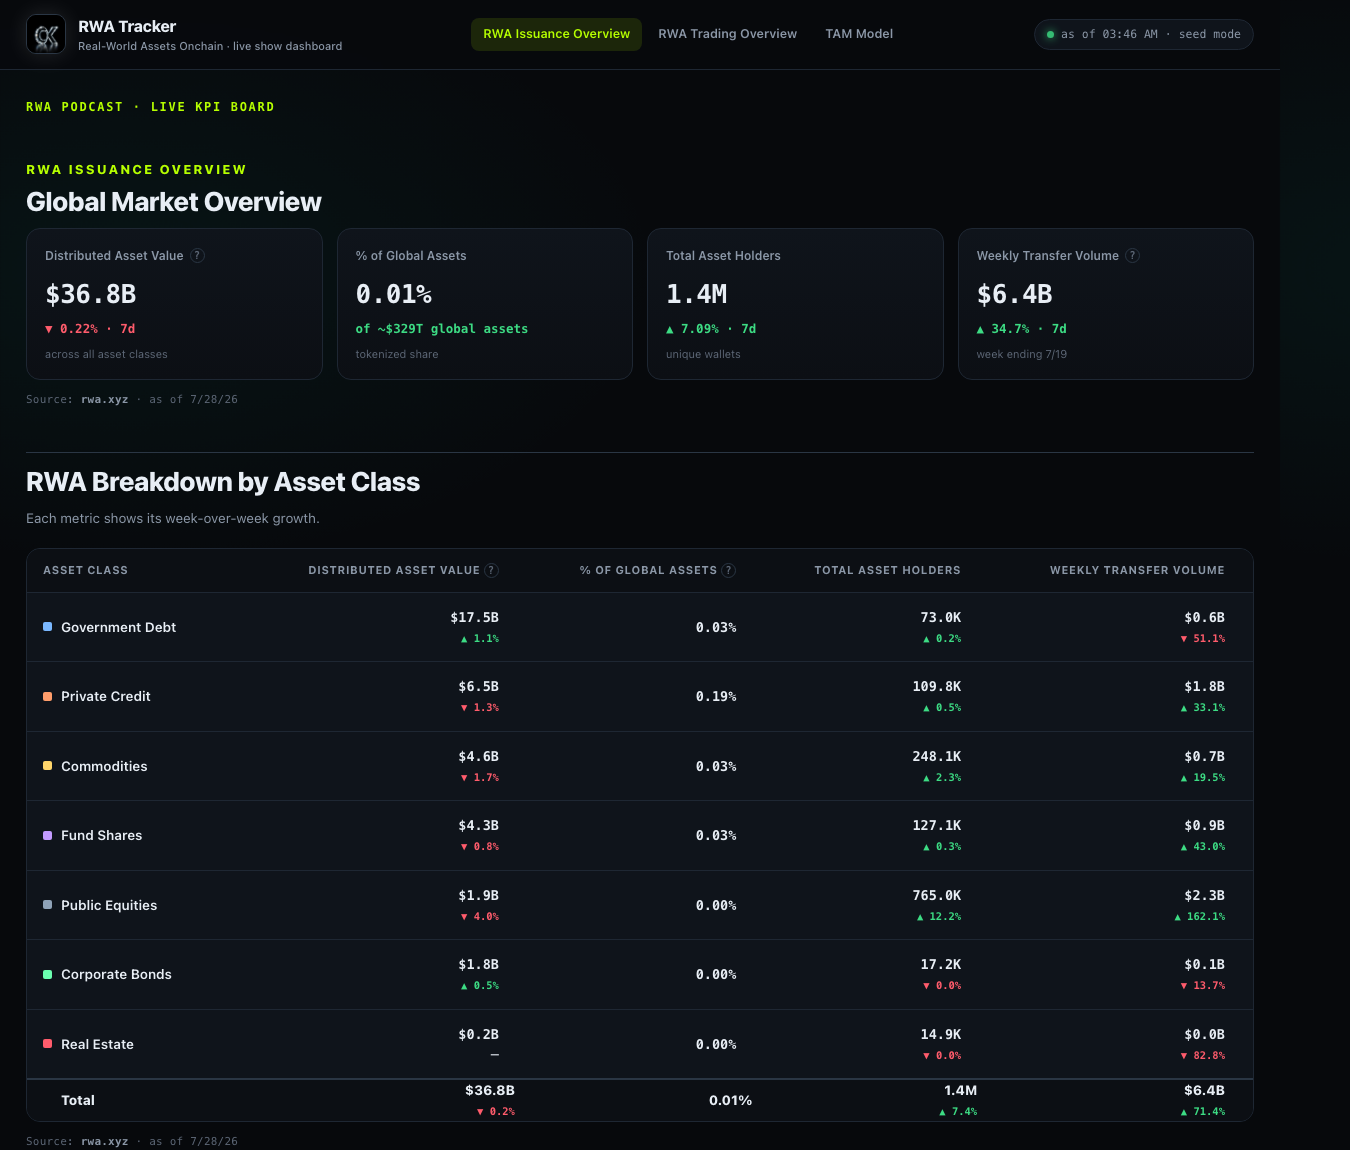Click Private Credit orange color marker
The image size is (1350, 1150).
(47, 696)
